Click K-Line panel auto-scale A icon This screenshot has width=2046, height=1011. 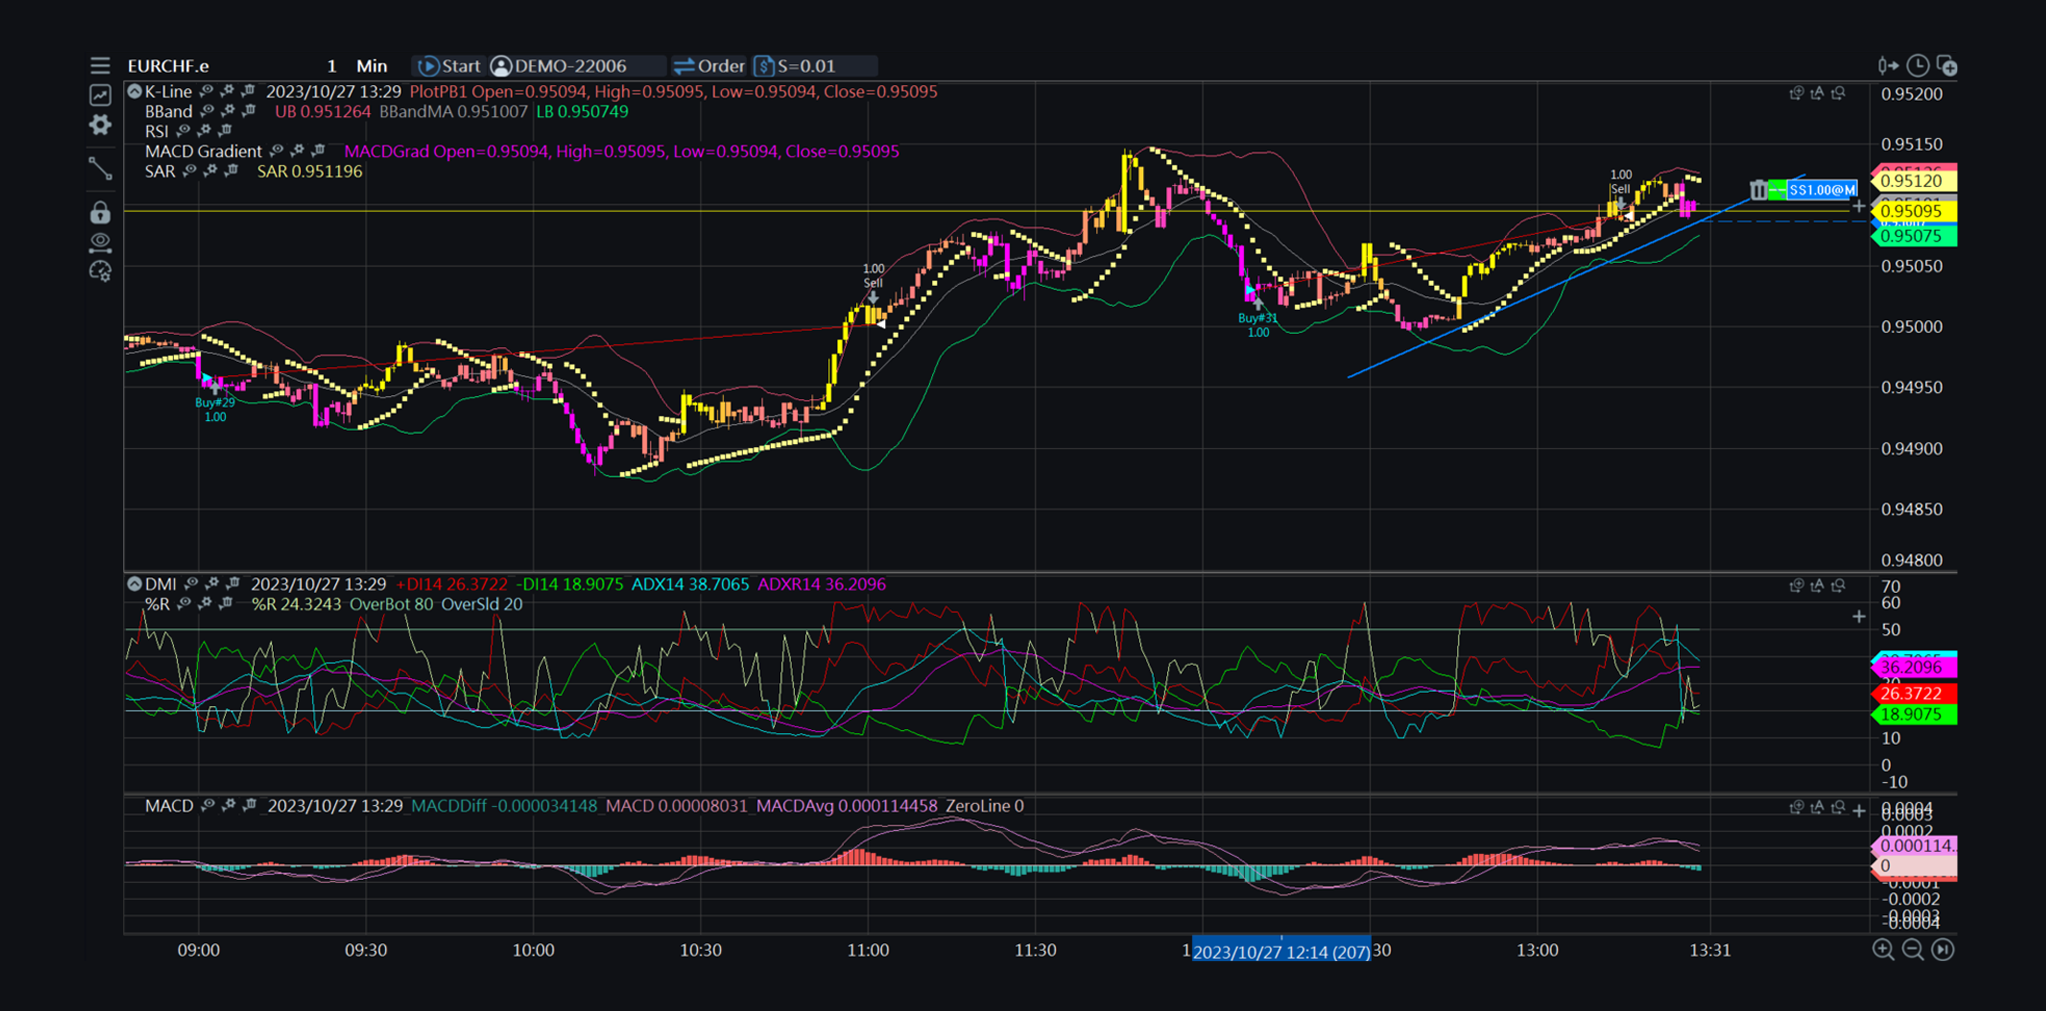pyautogui.click(x=1817, y=93)
